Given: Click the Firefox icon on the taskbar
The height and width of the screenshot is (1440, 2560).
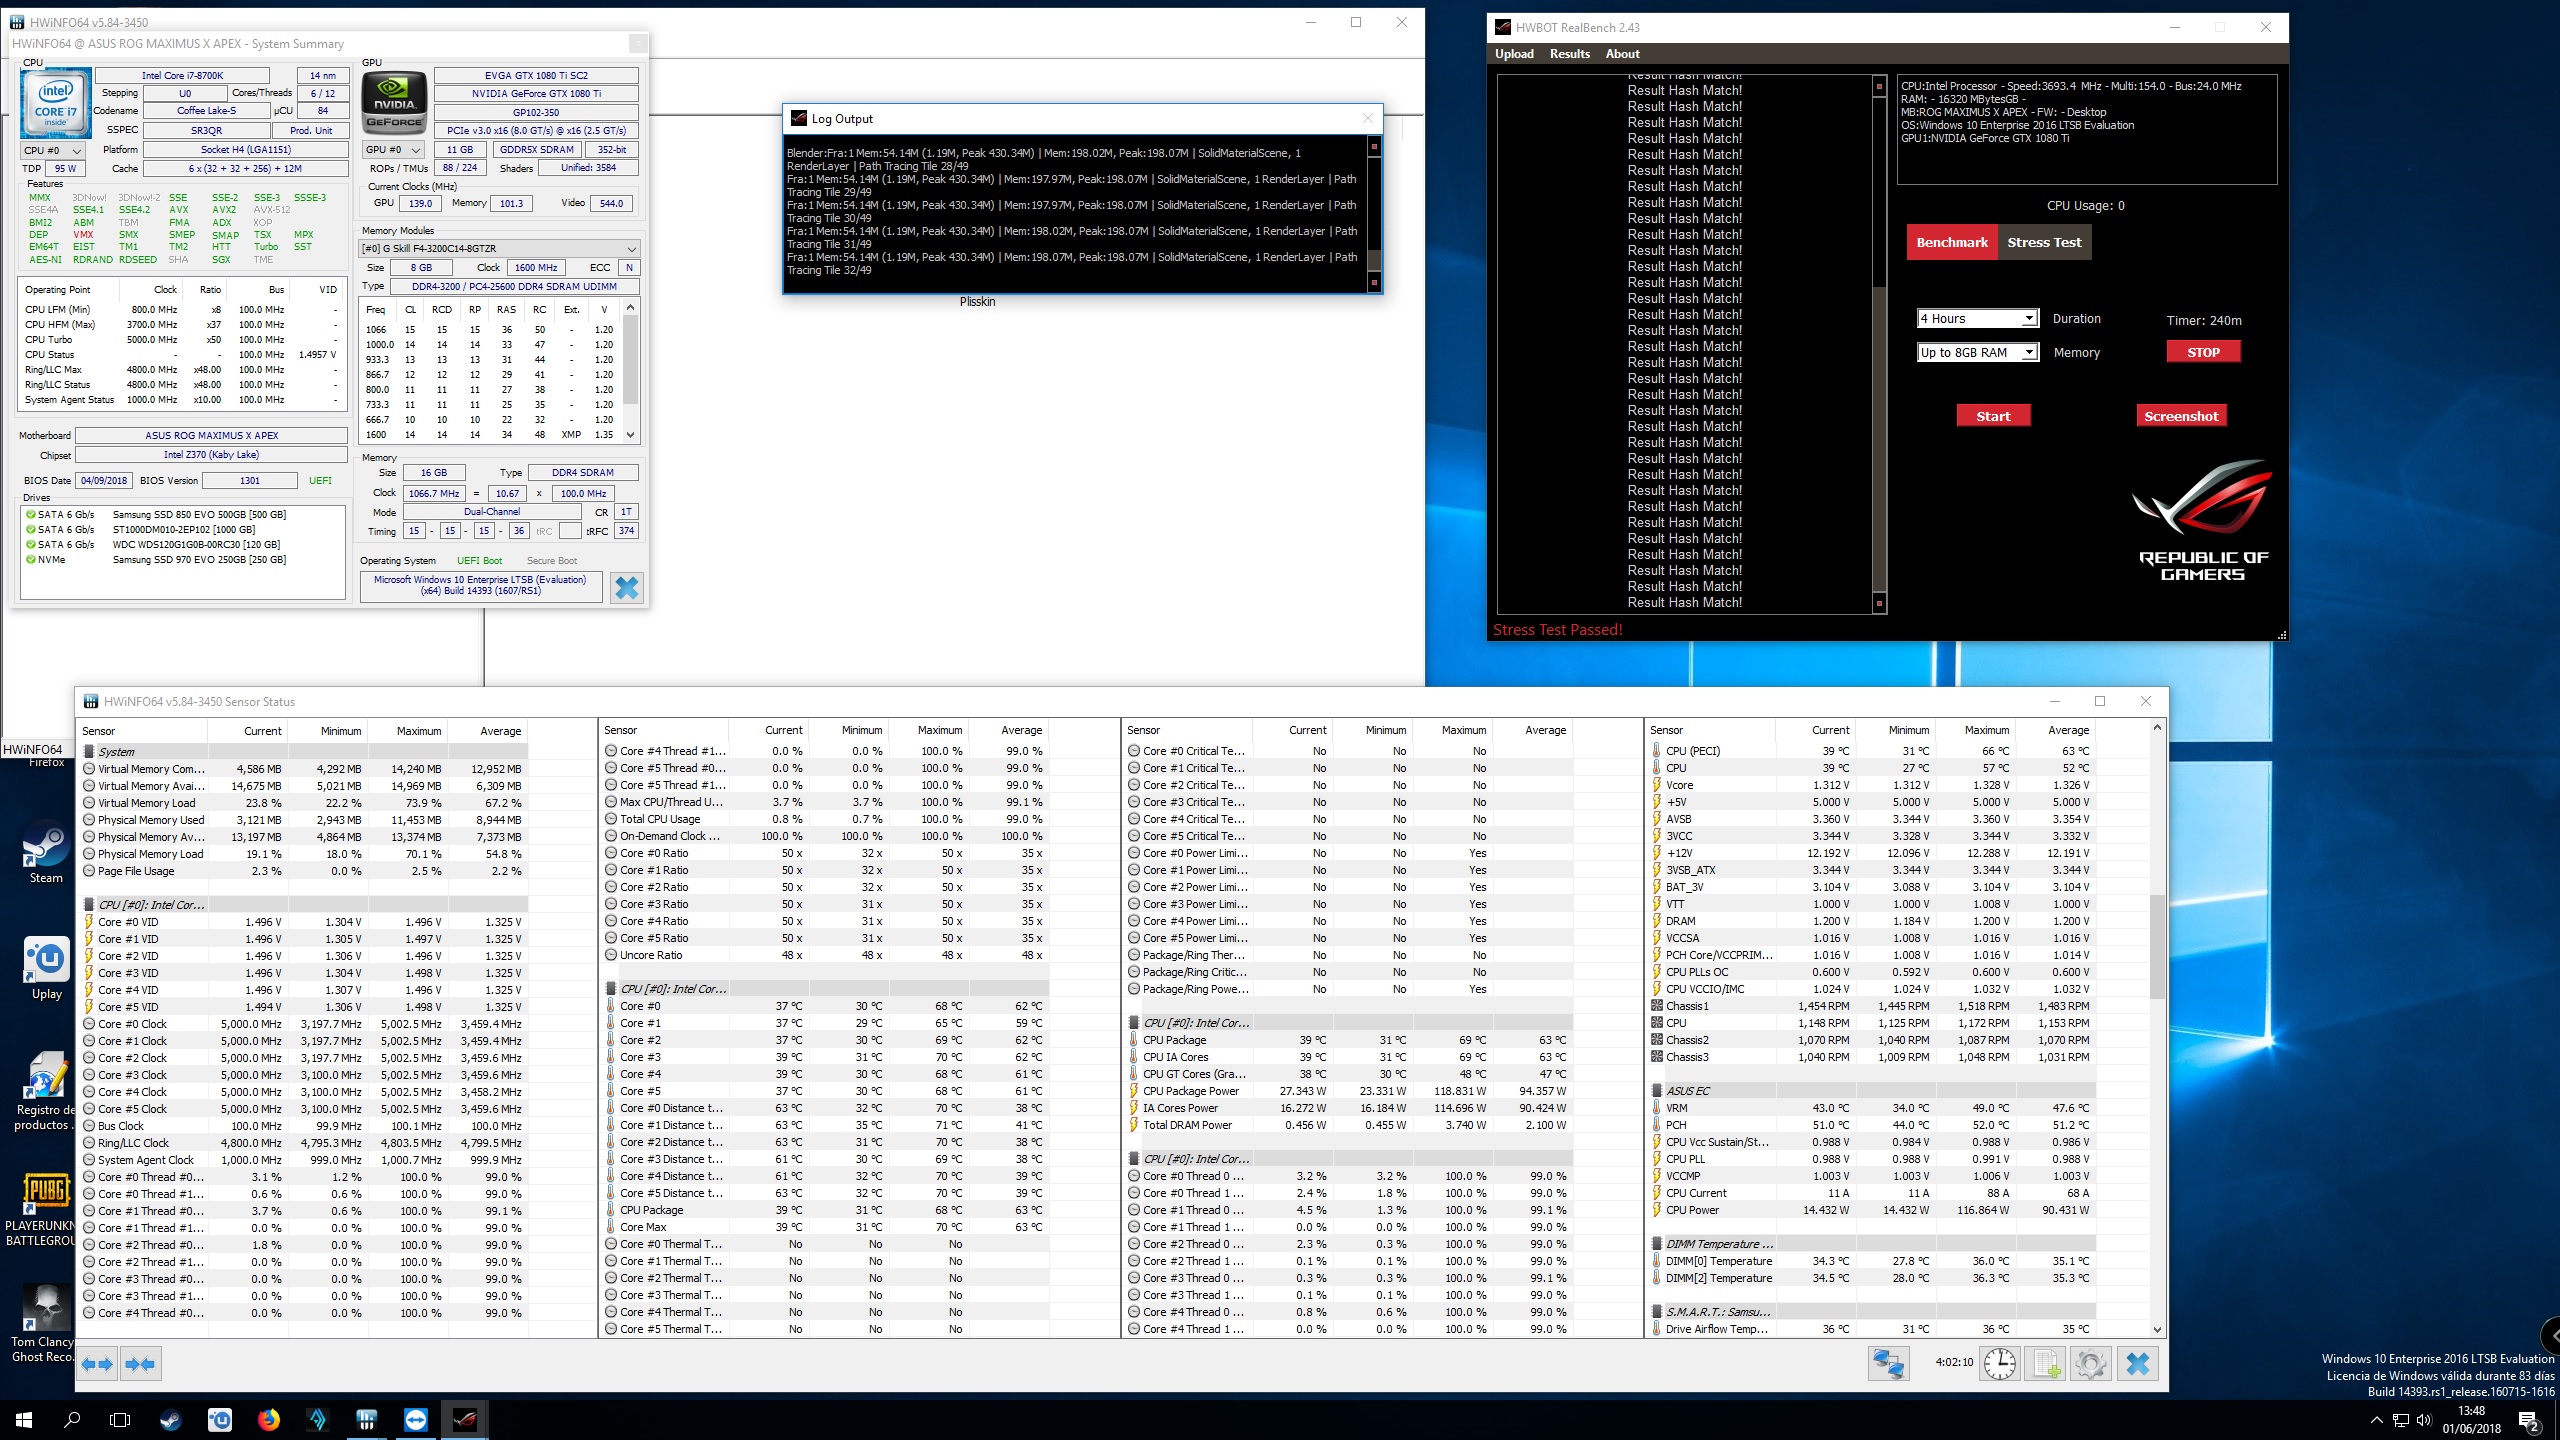Looking at the screenshot, I should [268, 1419].
